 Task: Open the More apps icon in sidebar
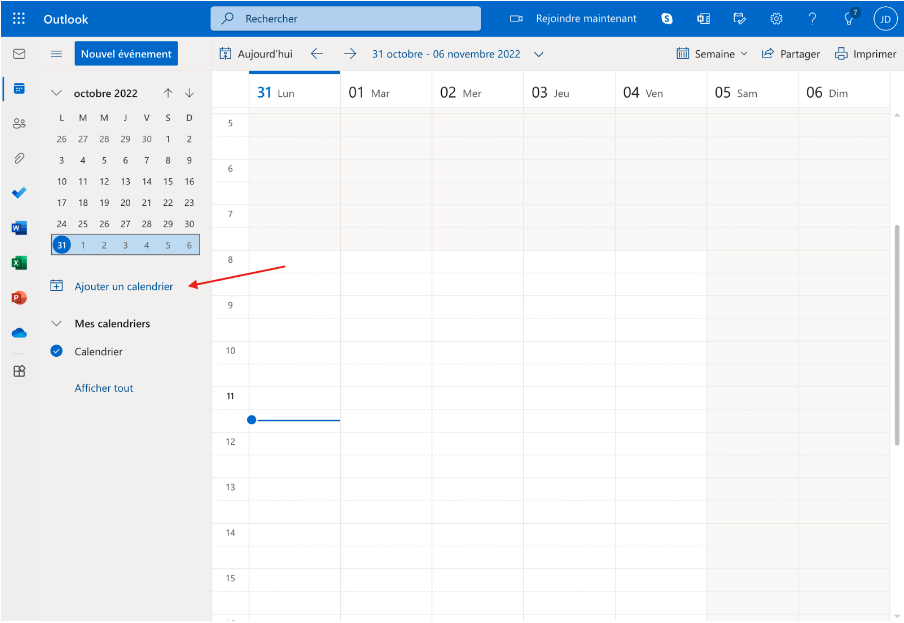pos(19,371)
